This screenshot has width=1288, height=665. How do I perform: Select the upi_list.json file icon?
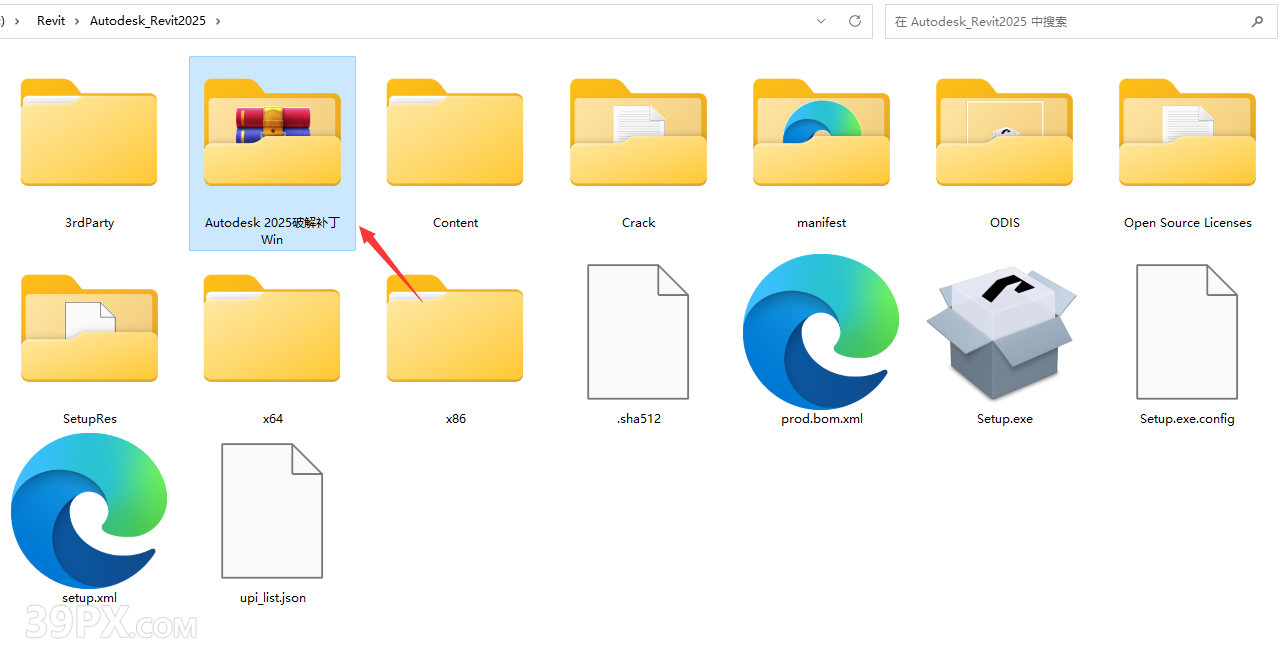(x=272, y=511)
